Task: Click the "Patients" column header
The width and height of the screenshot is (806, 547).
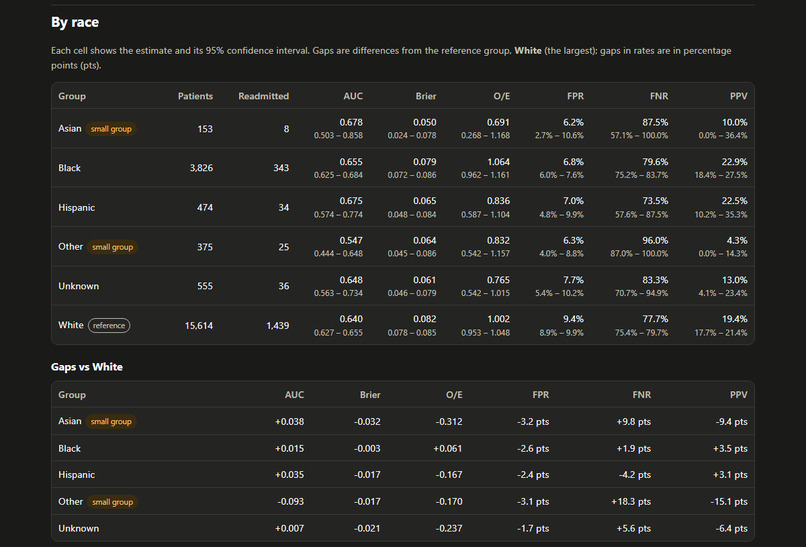Action: pyautogui.click(x=195, y=96)
